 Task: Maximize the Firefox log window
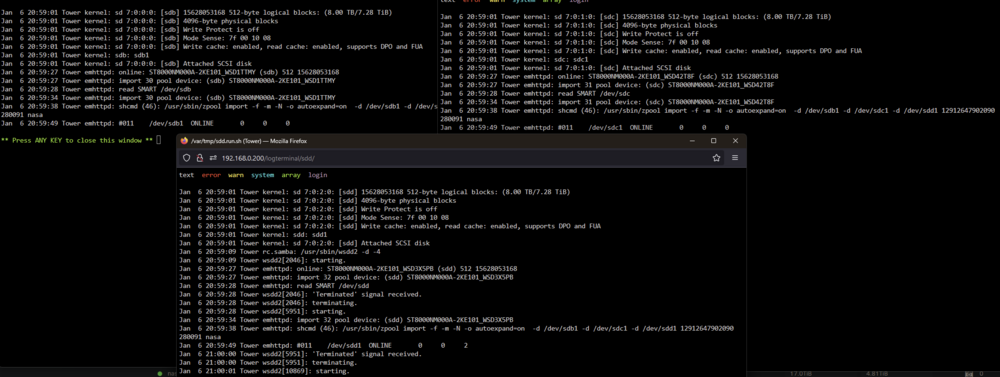point(714,141)
